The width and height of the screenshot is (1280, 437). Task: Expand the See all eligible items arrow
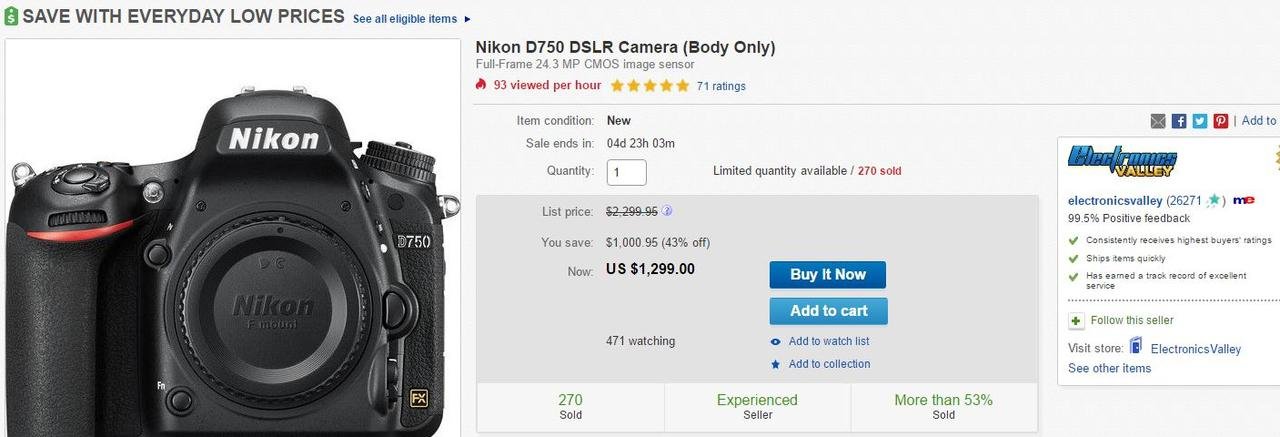tap(467, 19)
